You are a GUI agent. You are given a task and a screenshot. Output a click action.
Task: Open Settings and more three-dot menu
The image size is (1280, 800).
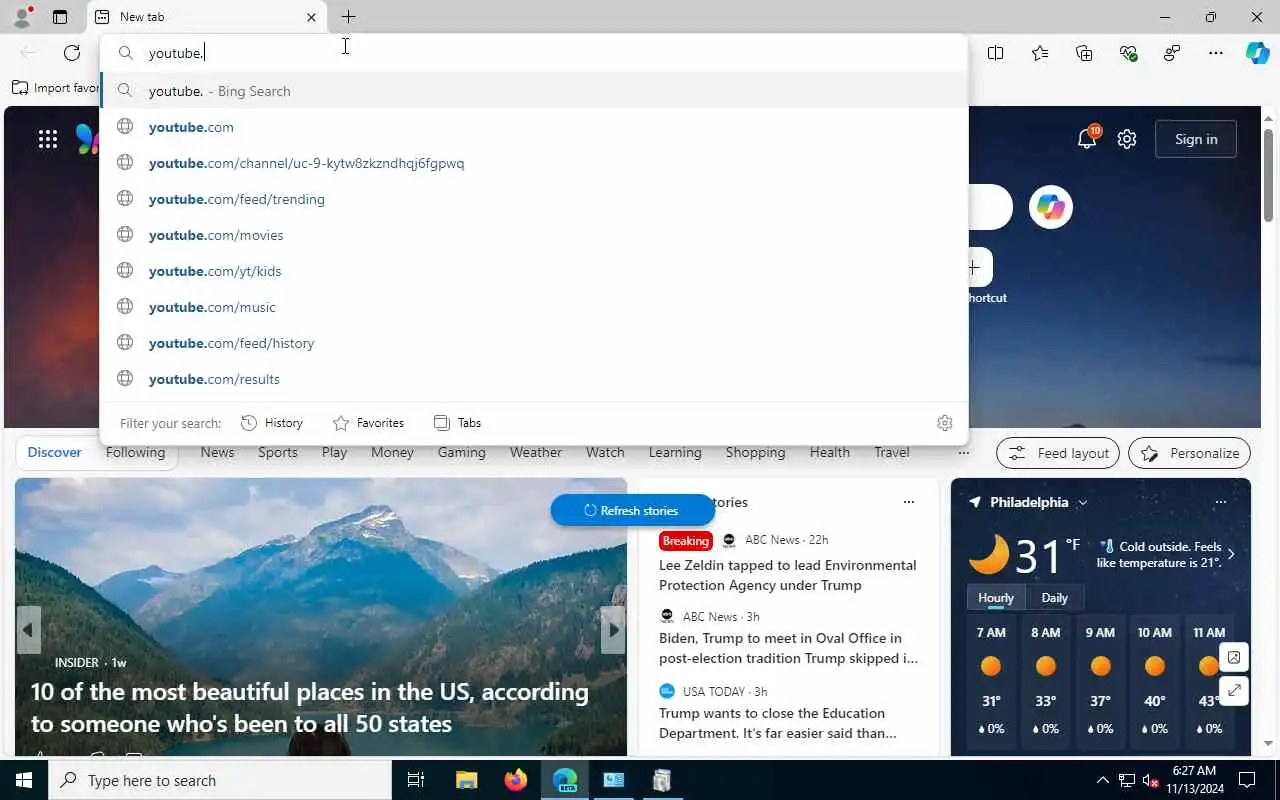1216,53
